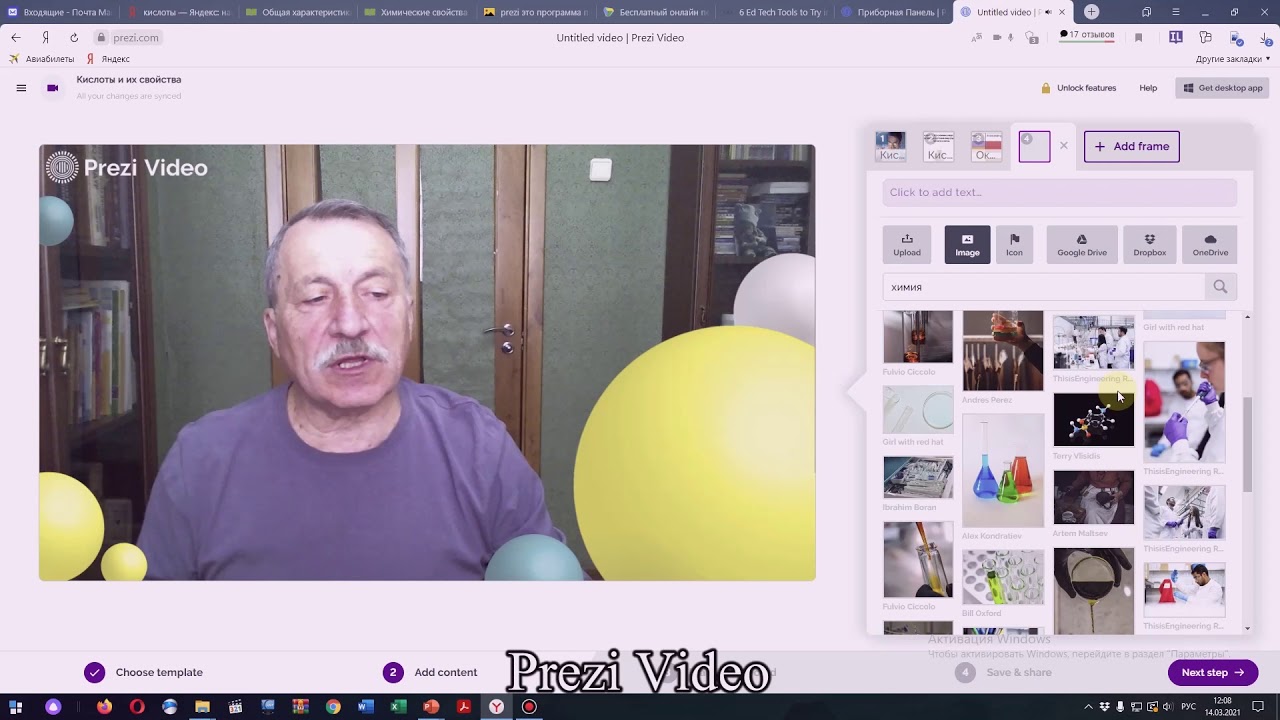1280x720 pixels.
Task: Pick the molecule model image by Terry Vlisidis
Action: tap(1093, 419)
